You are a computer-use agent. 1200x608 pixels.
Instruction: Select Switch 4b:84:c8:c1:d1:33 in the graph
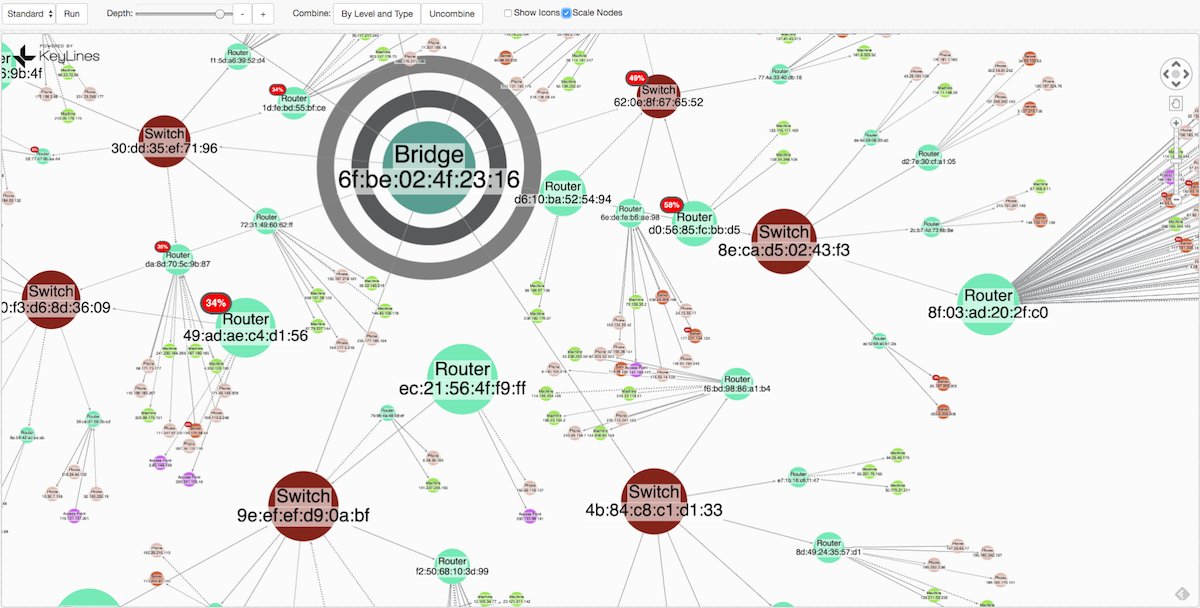click(x=654, y=492)
